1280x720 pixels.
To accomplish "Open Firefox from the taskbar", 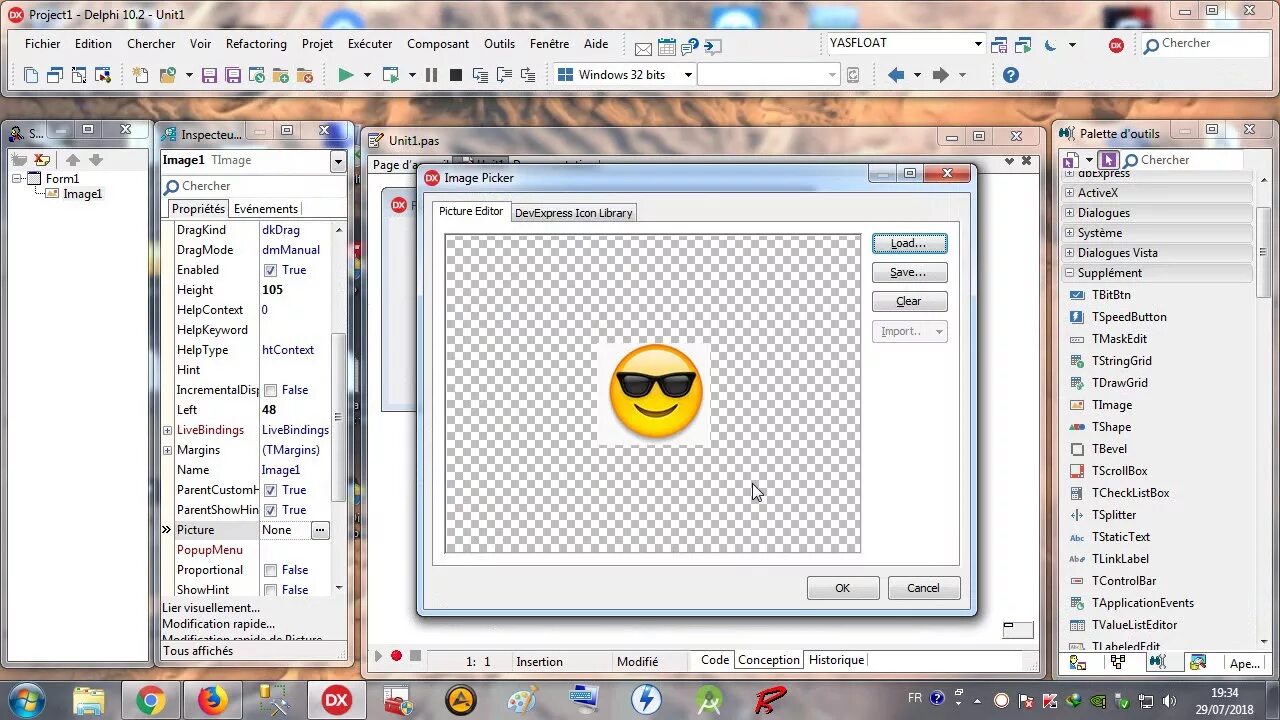I will (212, 701).
